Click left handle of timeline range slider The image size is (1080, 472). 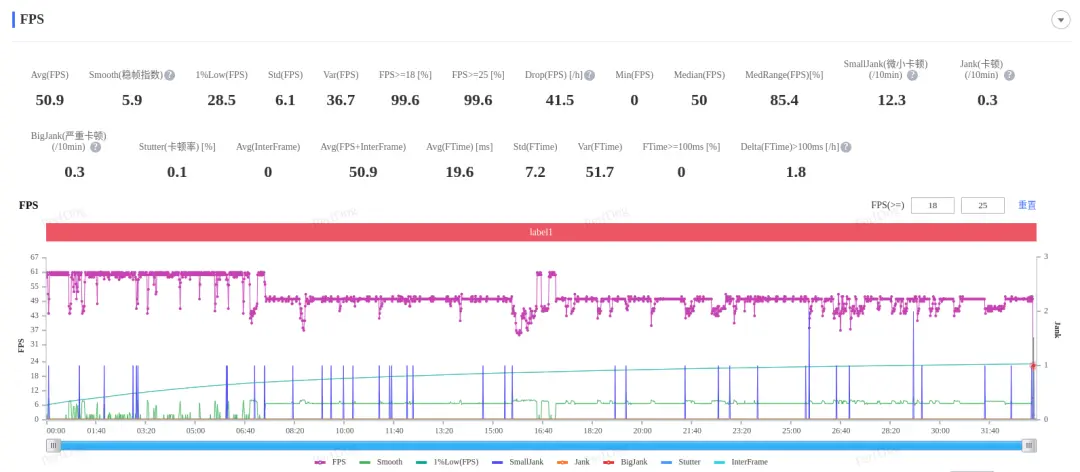click(53, 446)
